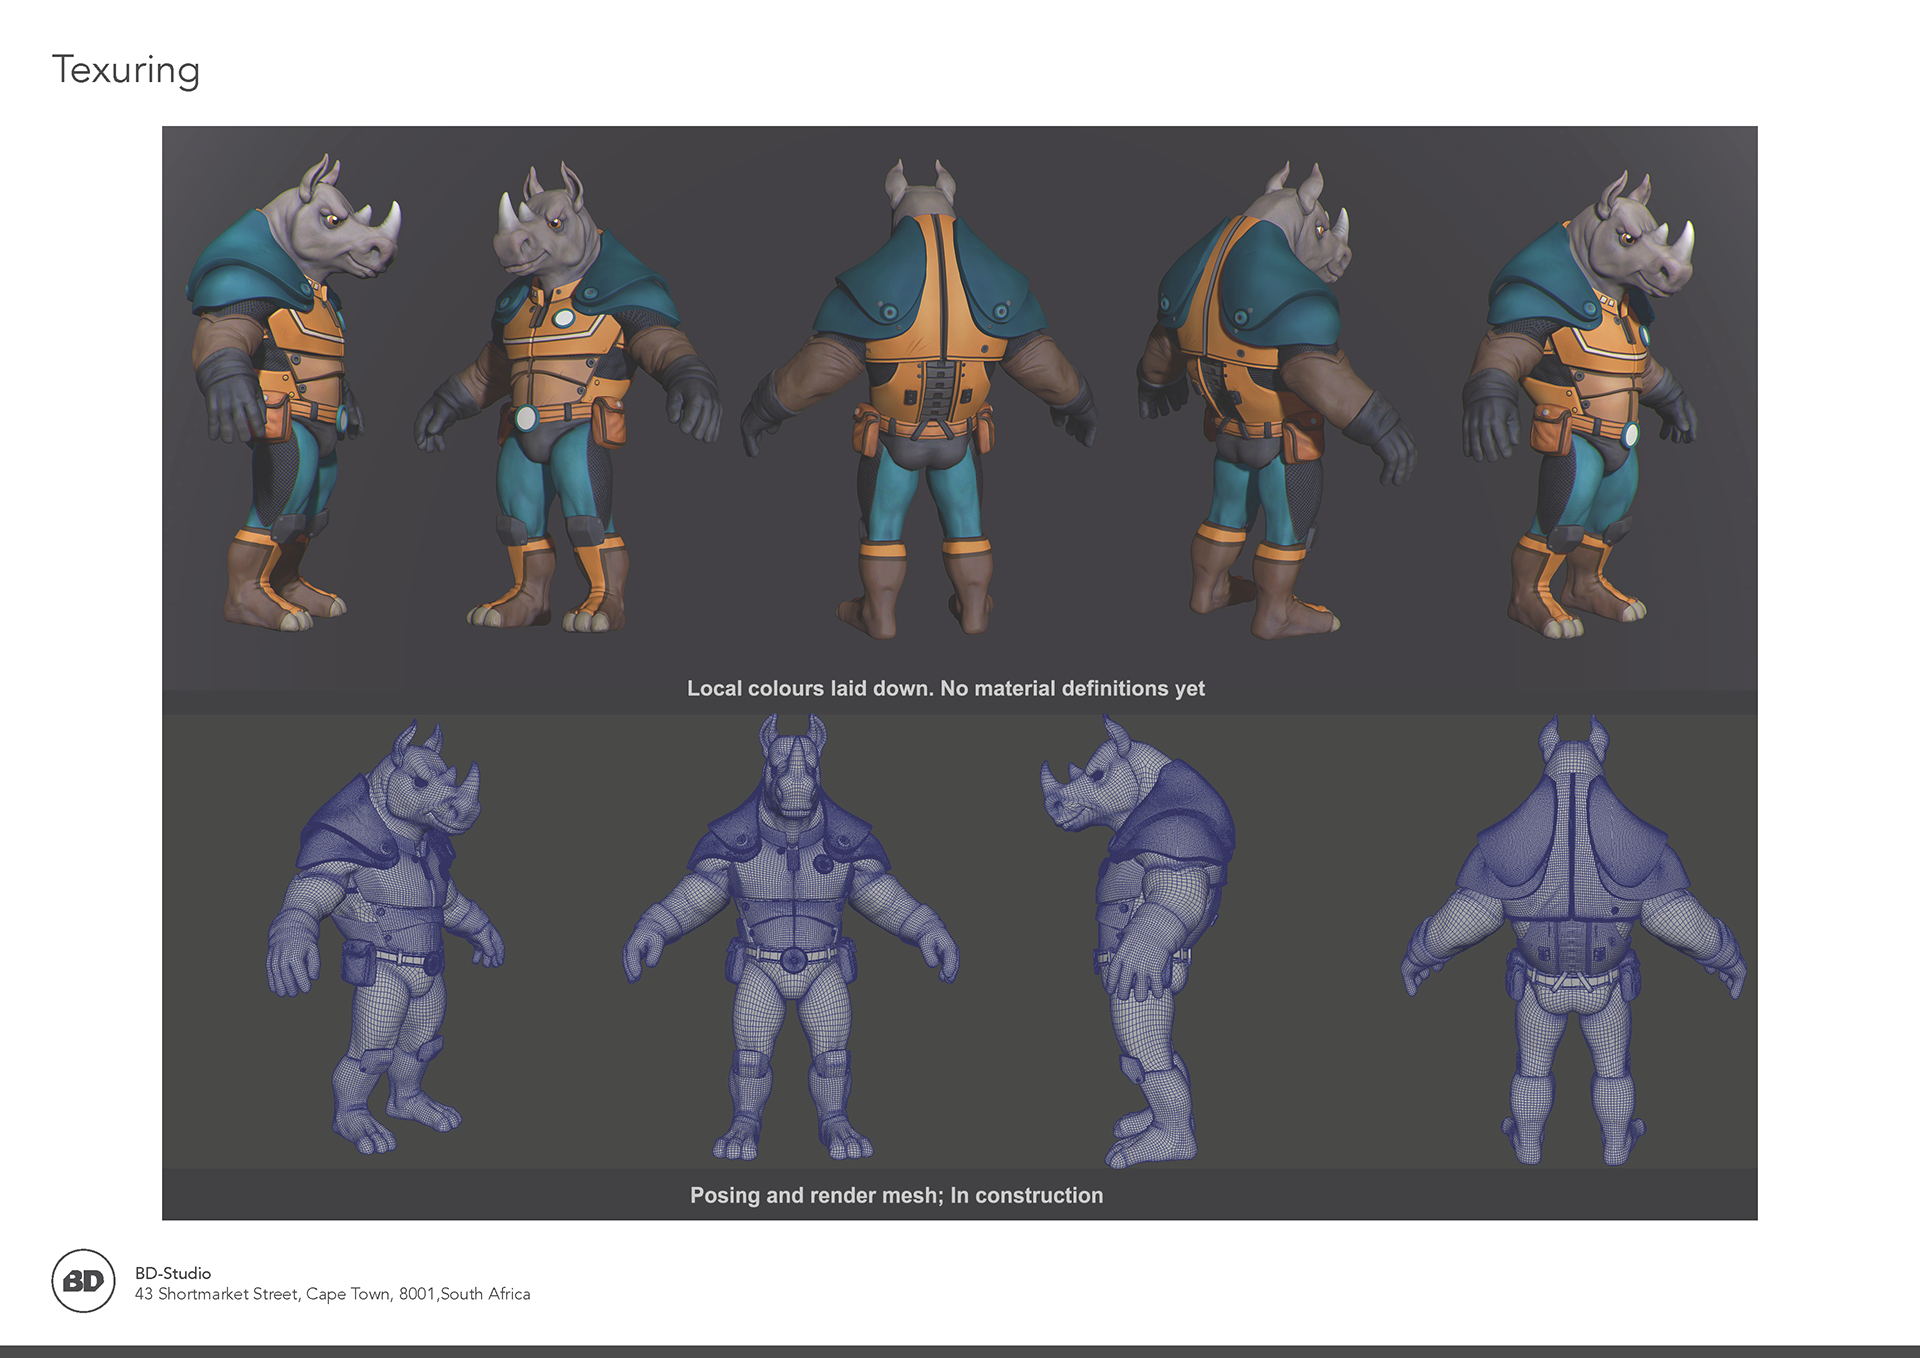Click the 'Posing and render mesh' caption

pos(896,1195)
